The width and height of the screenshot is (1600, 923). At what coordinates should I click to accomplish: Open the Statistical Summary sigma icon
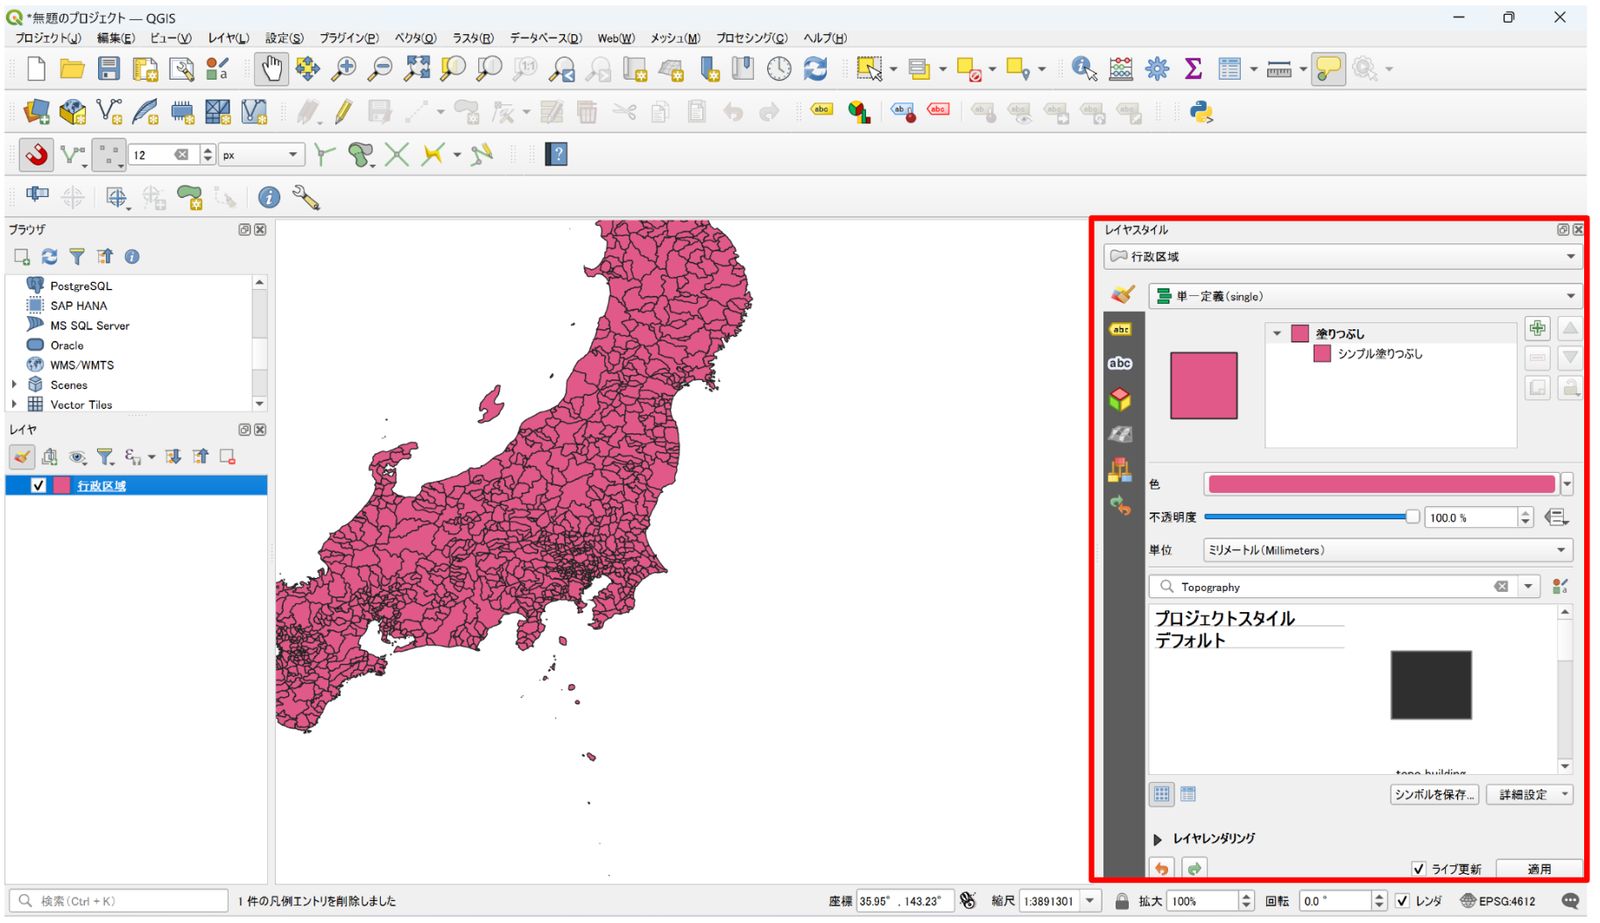(x=1193, y=69)
